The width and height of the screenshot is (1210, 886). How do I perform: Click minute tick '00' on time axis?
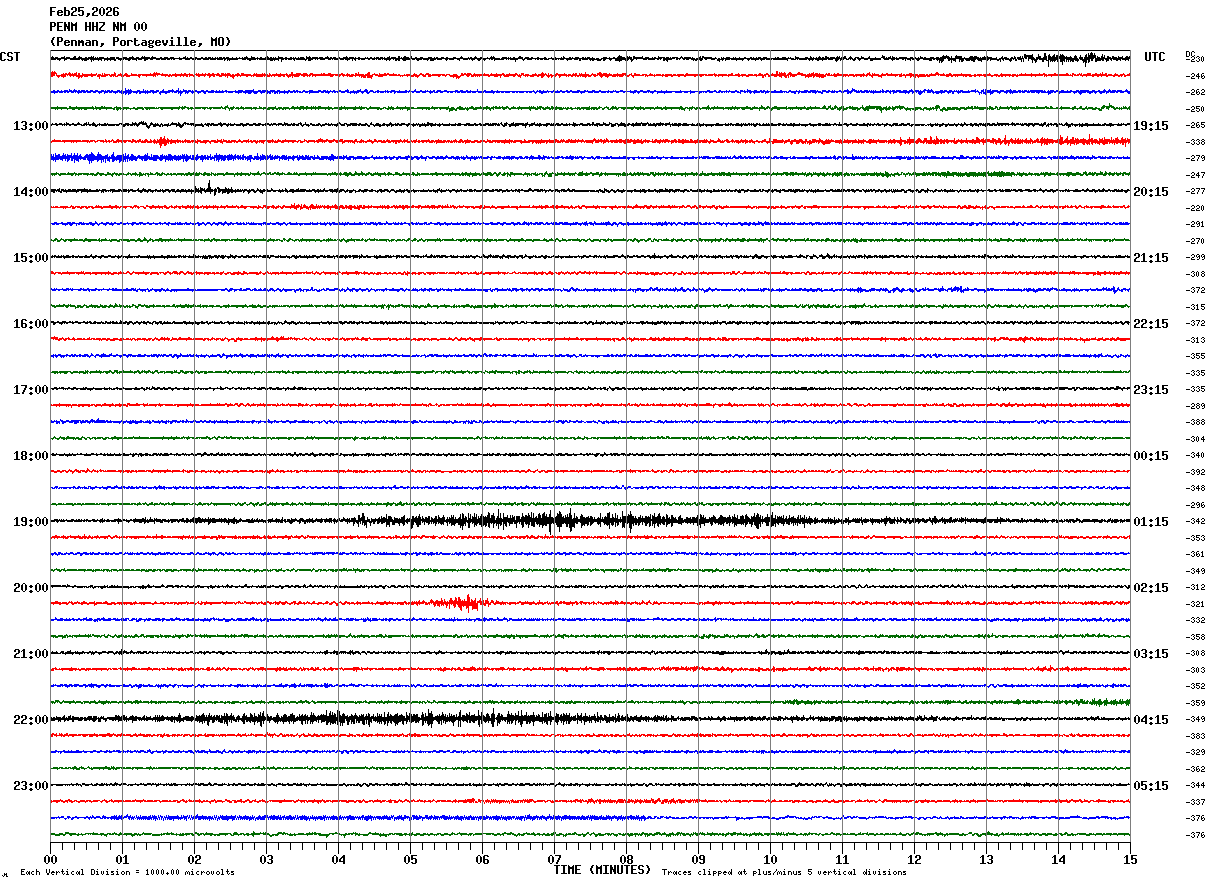click(50, 860)
